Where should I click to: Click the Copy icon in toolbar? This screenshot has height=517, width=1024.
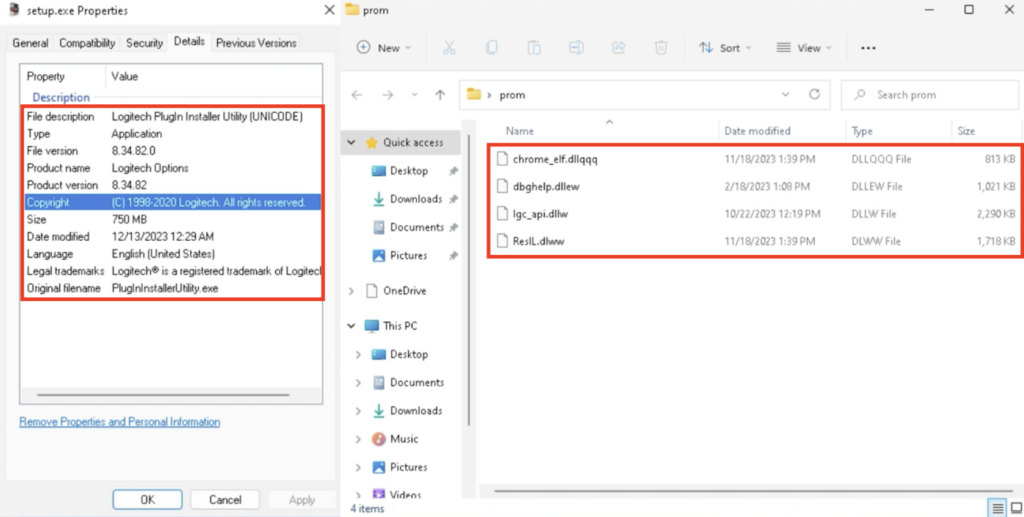pyautogui.click(x=492, y=48)
